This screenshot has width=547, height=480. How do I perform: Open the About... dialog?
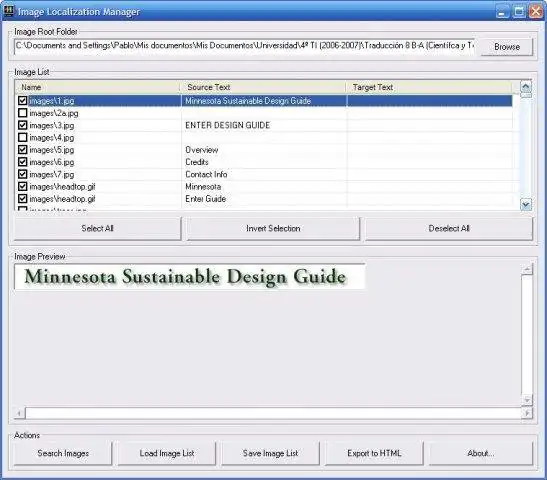coord(481,453)
